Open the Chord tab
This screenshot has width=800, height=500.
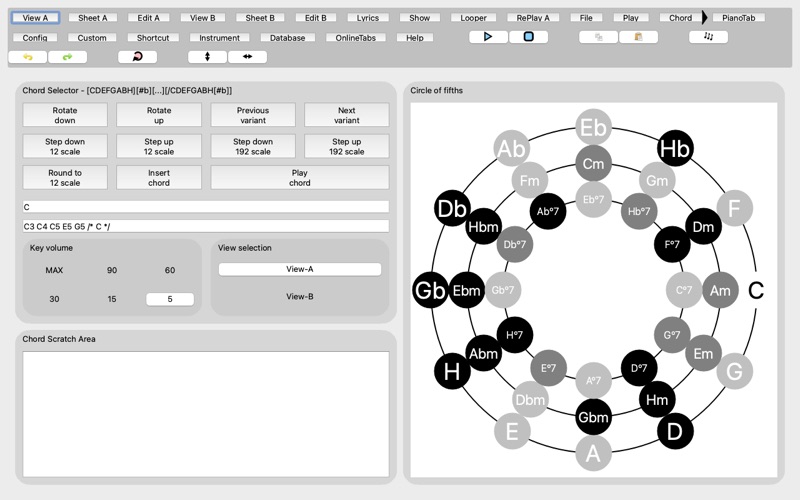680,17
